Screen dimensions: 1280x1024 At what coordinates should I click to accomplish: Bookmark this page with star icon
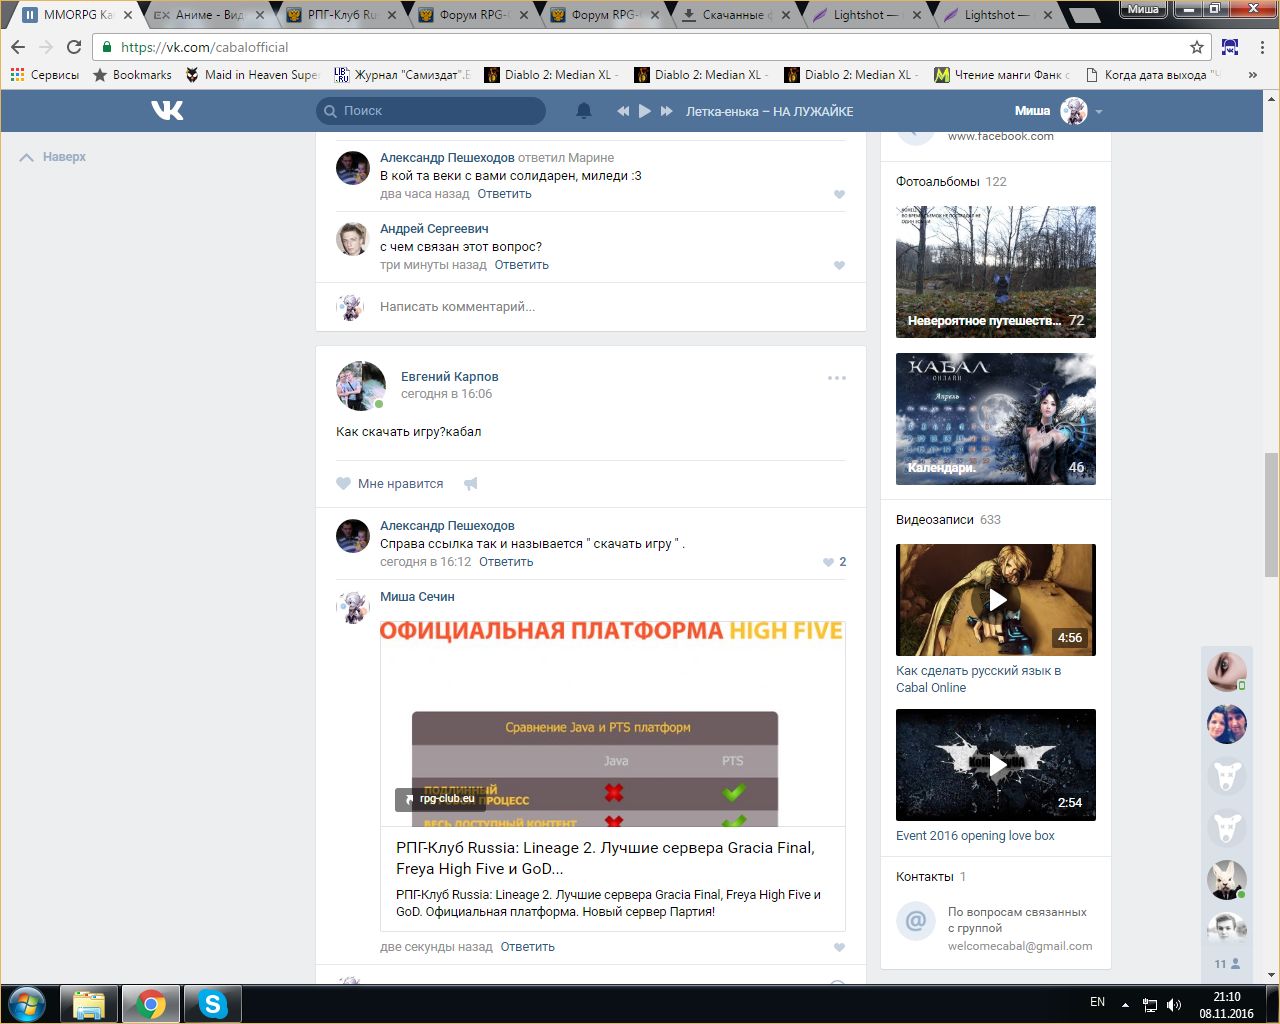1197,47
